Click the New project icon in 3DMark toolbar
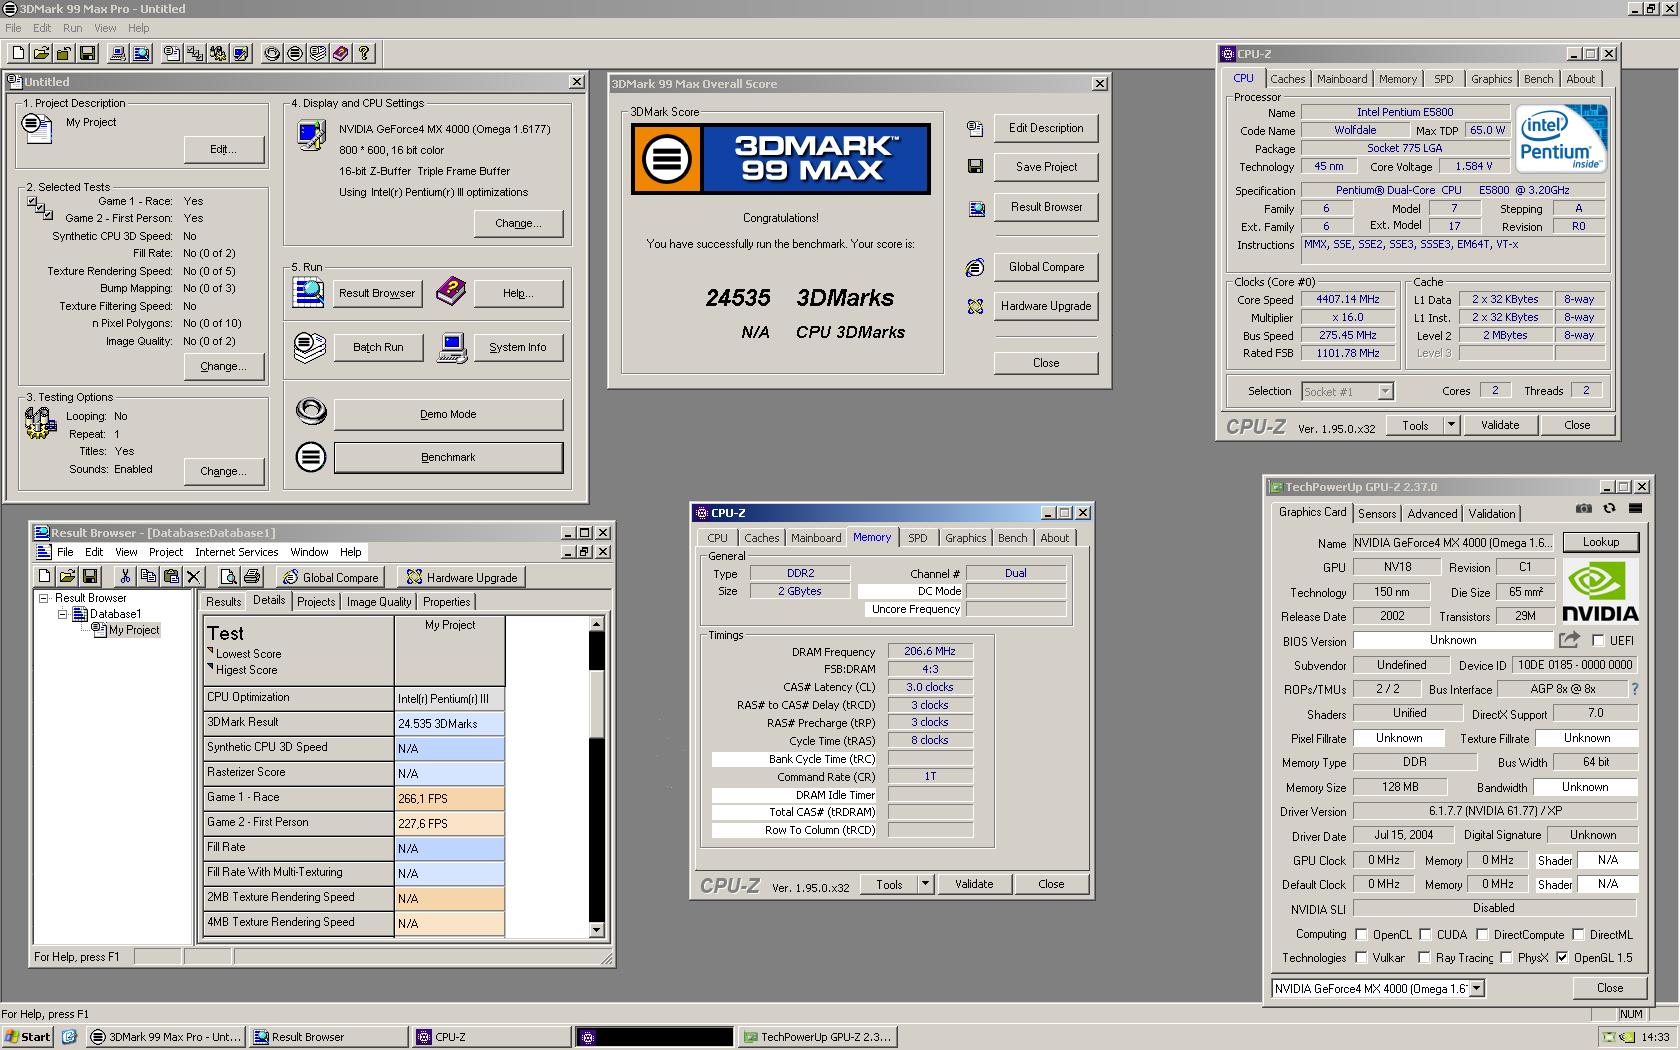The image size is (1680, 1050). 18,53
